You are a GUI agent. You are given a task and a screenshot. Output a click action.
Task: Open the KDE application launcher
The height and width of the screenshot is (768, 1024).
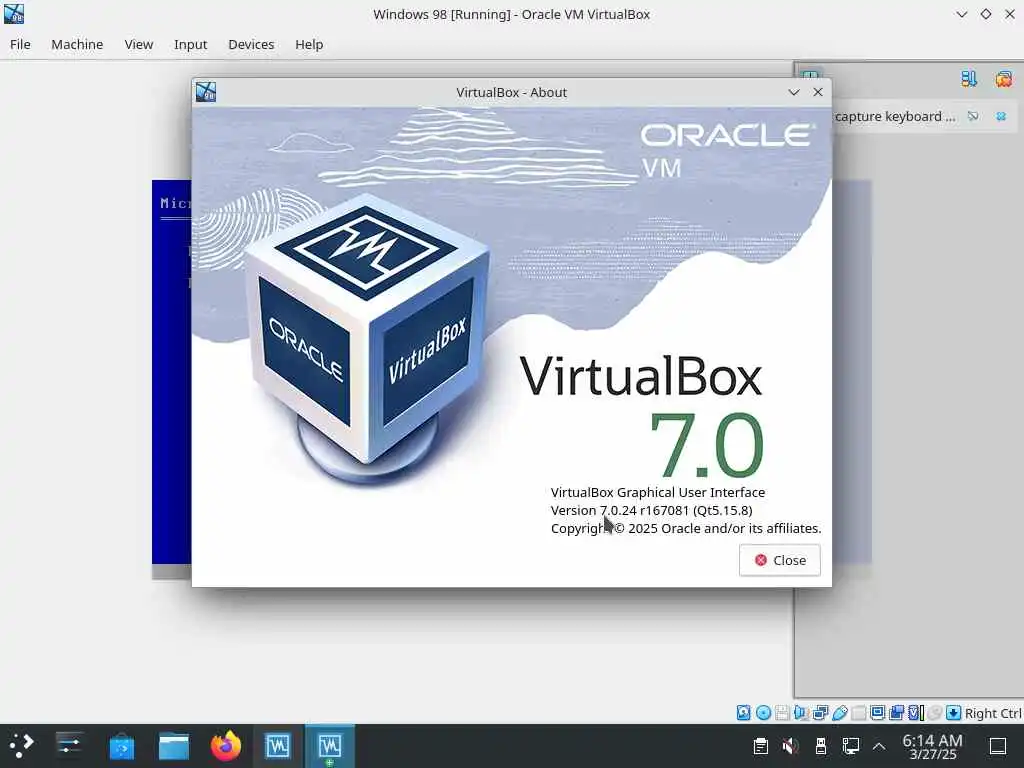click(21, 746)
